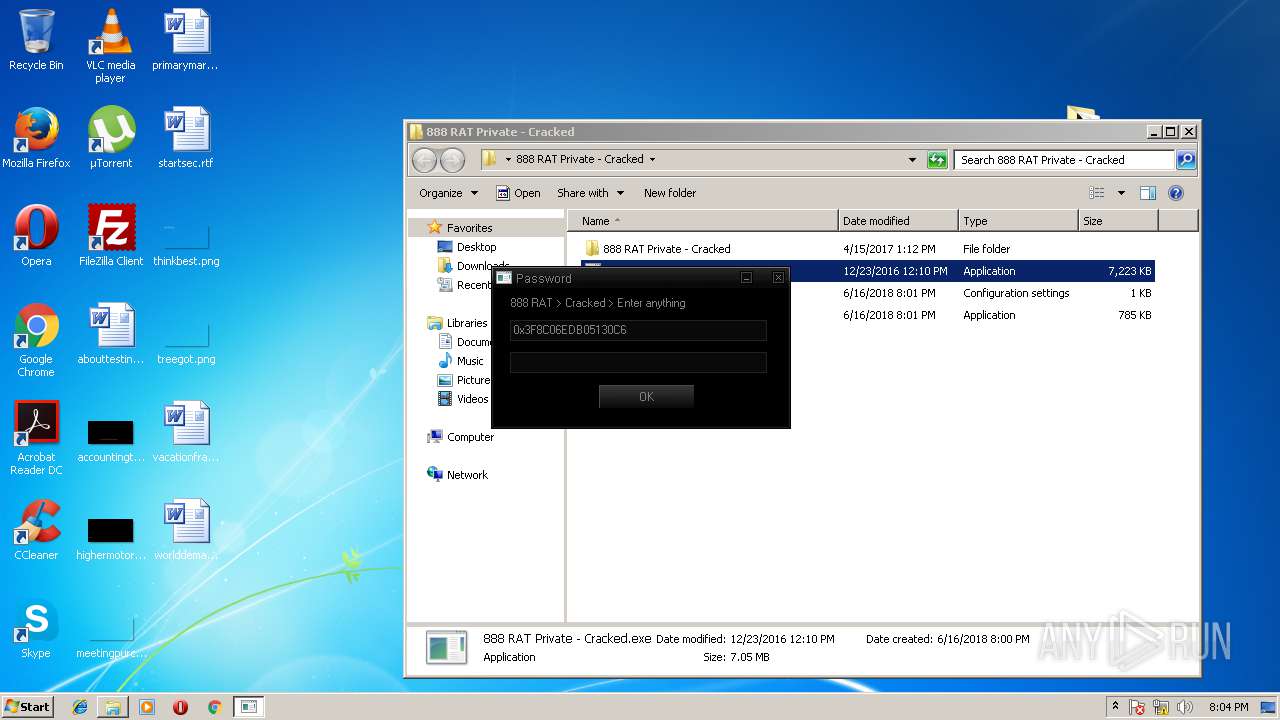Expand address bar previous locations dropdown

(x=912, y=160)
